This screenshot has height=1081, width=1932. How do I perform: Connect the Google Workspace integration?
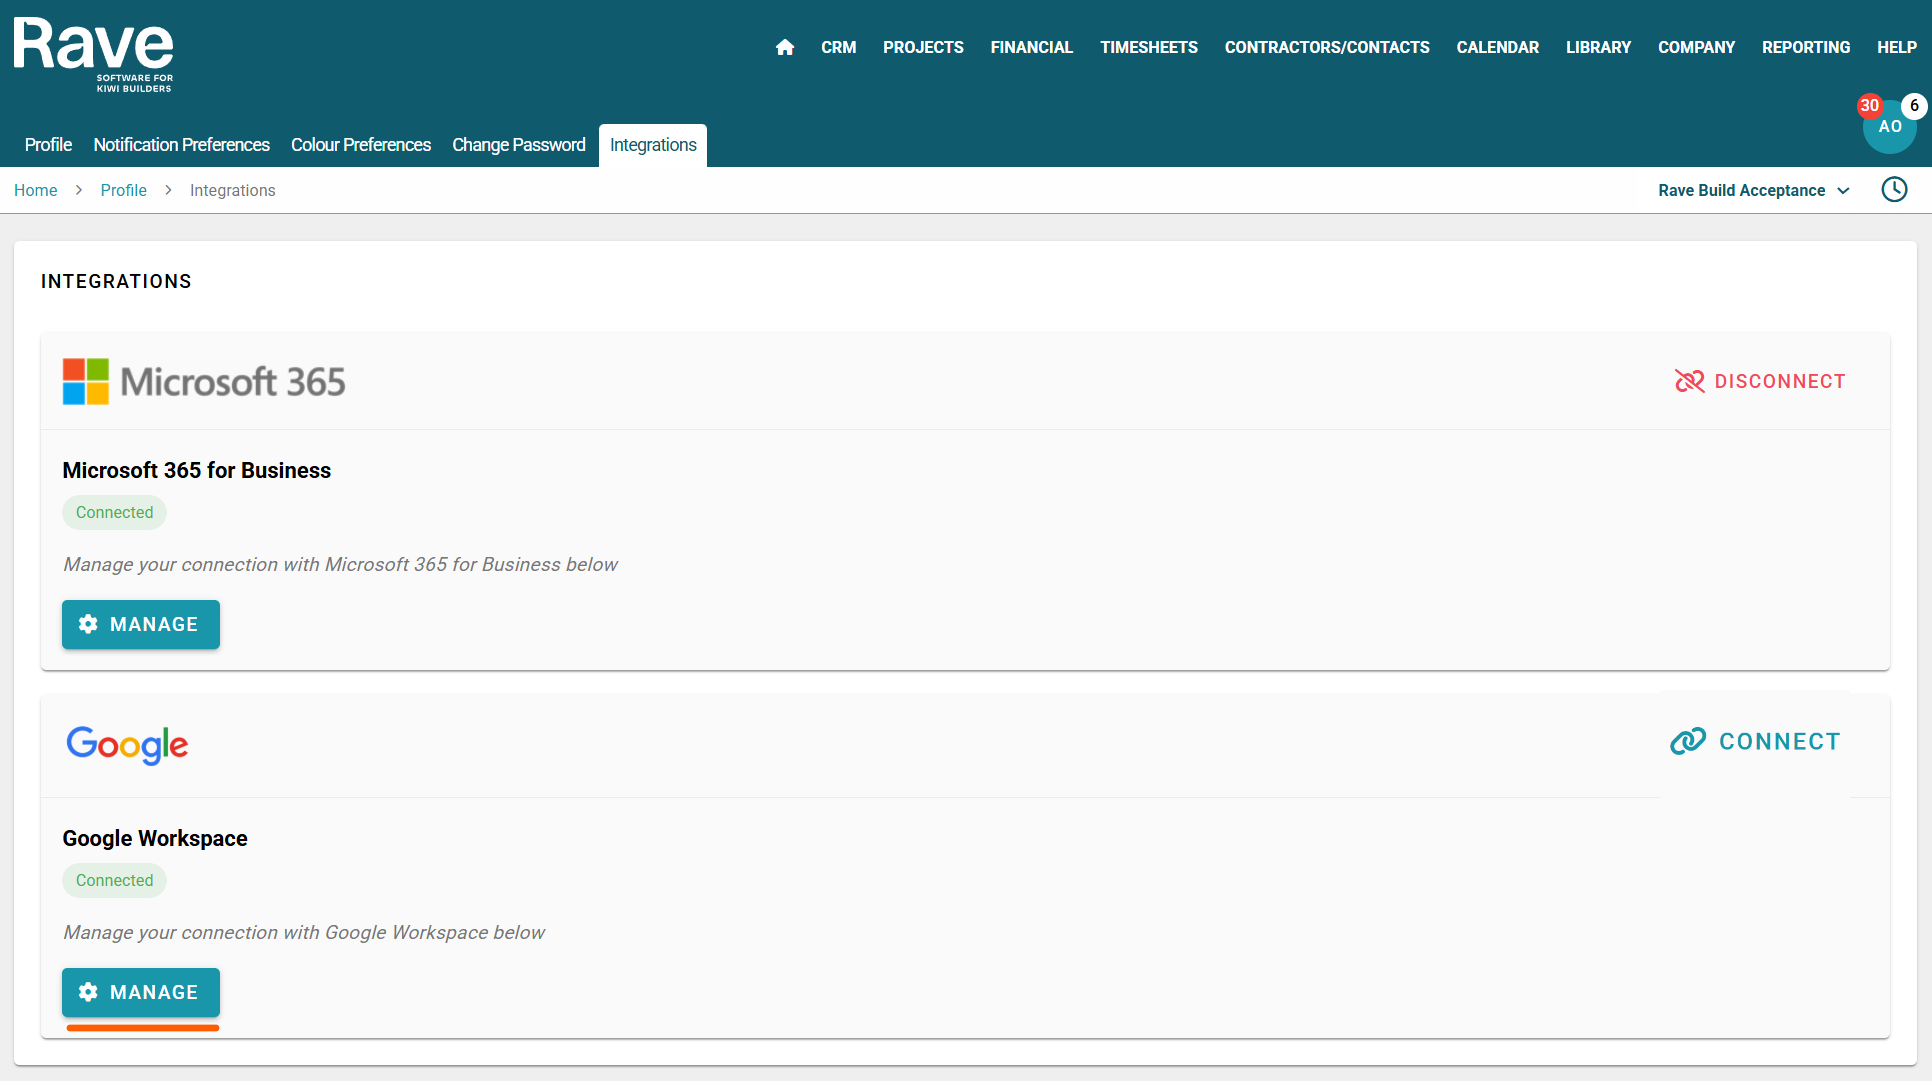(x=1755, y=741)
